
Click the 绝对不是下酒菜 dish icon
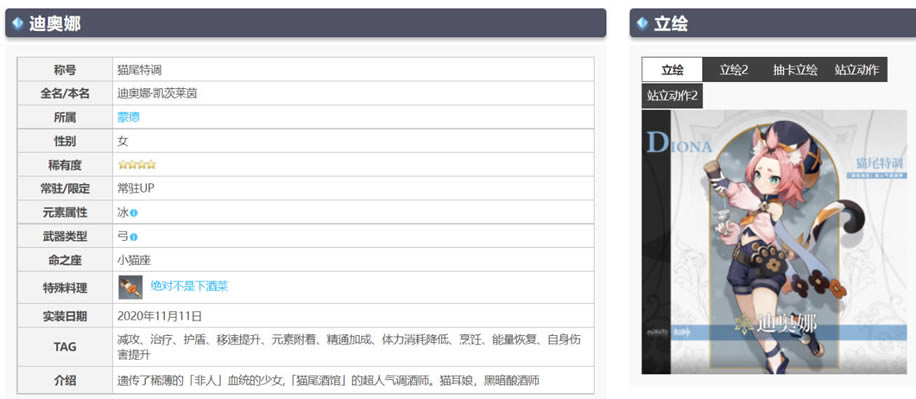coord(130,287)
